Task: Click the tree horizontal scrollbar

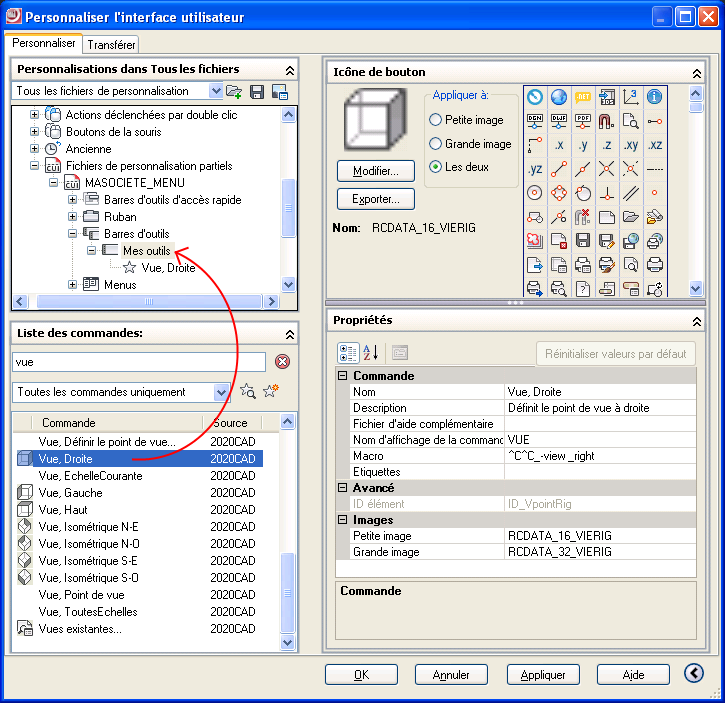Action: [x=147, y=301]
